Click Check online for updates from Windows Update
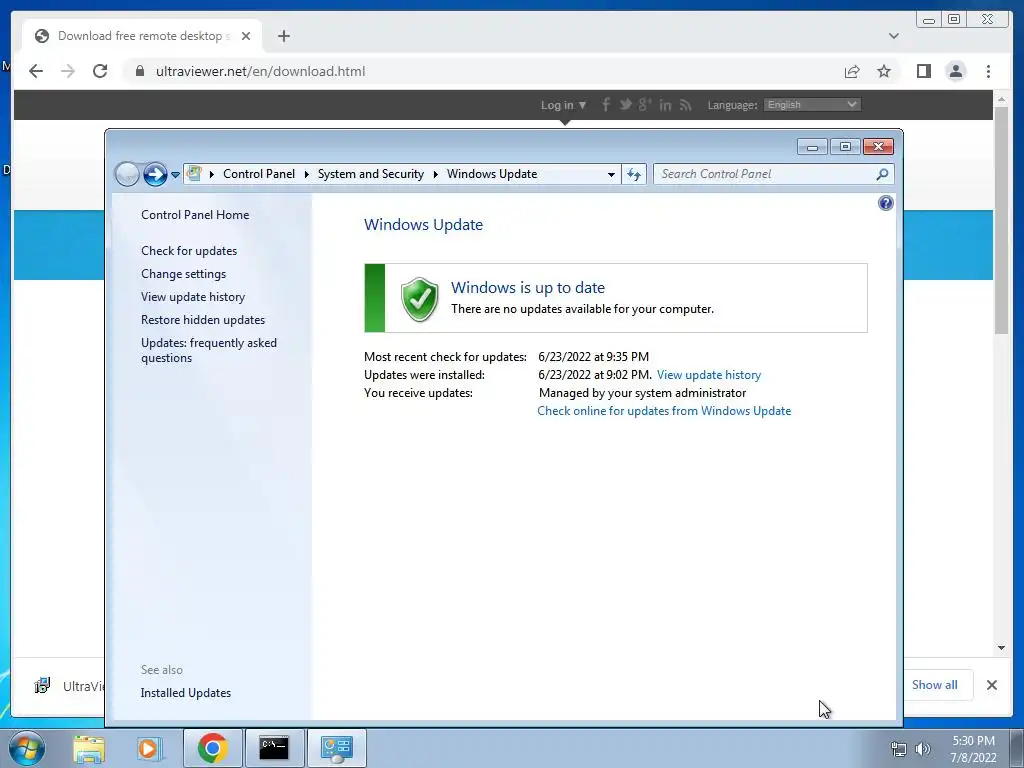 pyautogui.click(x=664, y=411)
